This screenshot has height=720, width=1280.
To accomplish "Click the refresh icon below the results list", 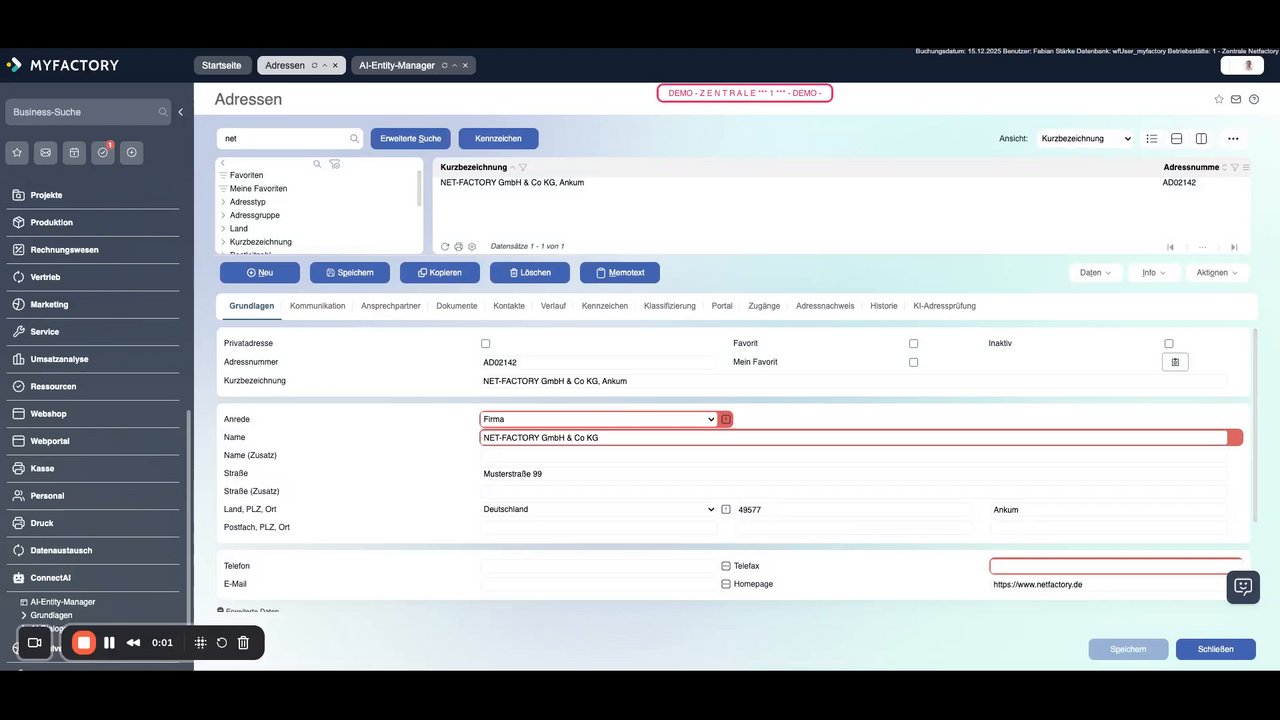I will 445,247.
